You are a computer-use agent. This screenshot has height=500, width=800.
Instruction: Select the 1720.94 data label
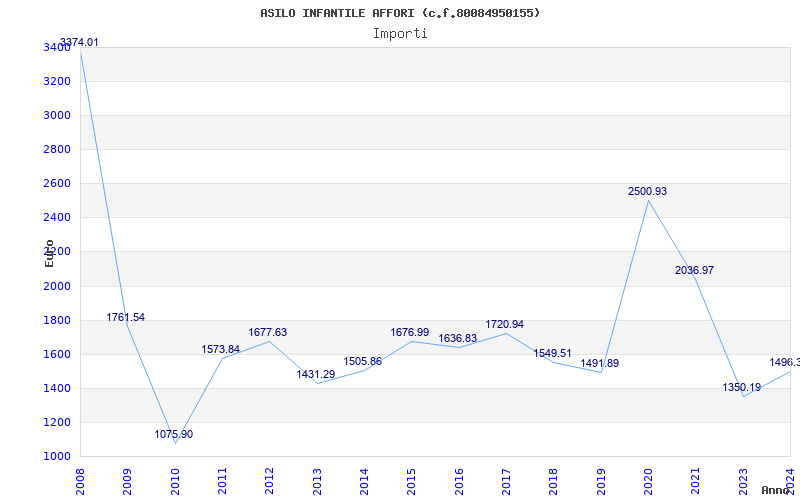[x=505, y=324]
